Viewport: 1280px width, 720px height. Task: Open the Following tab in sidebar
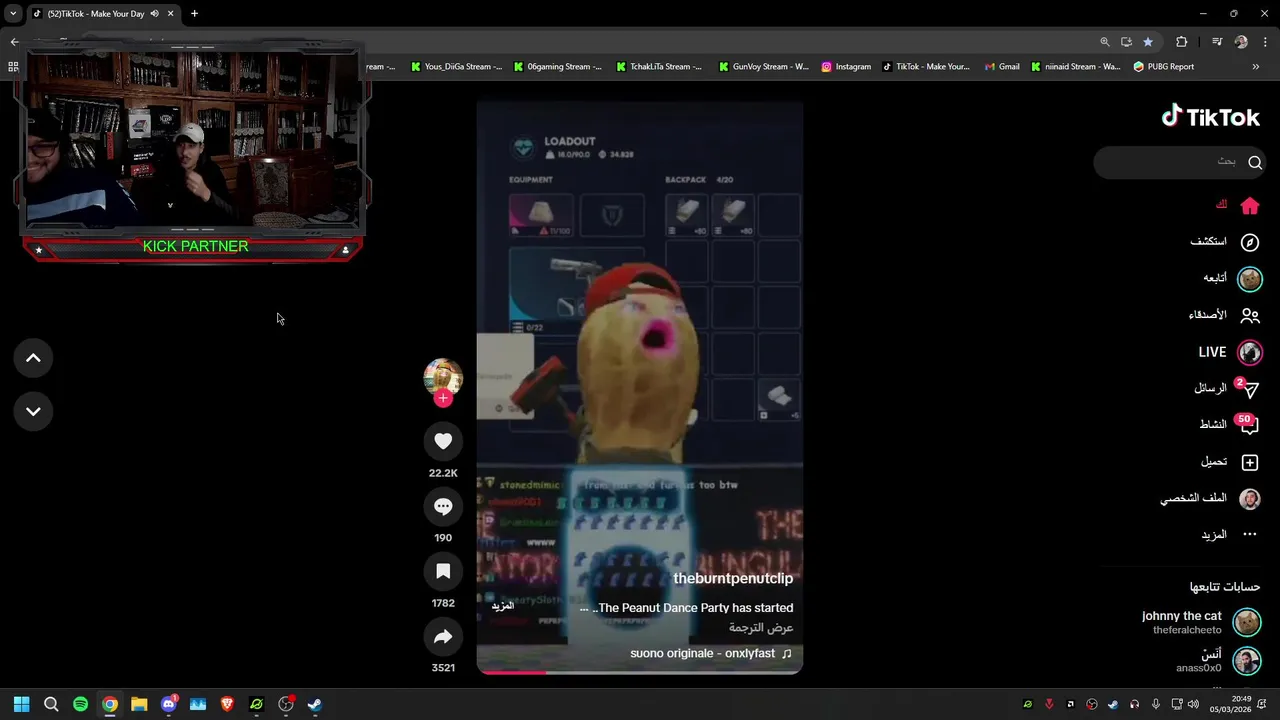pos(1232,279)
